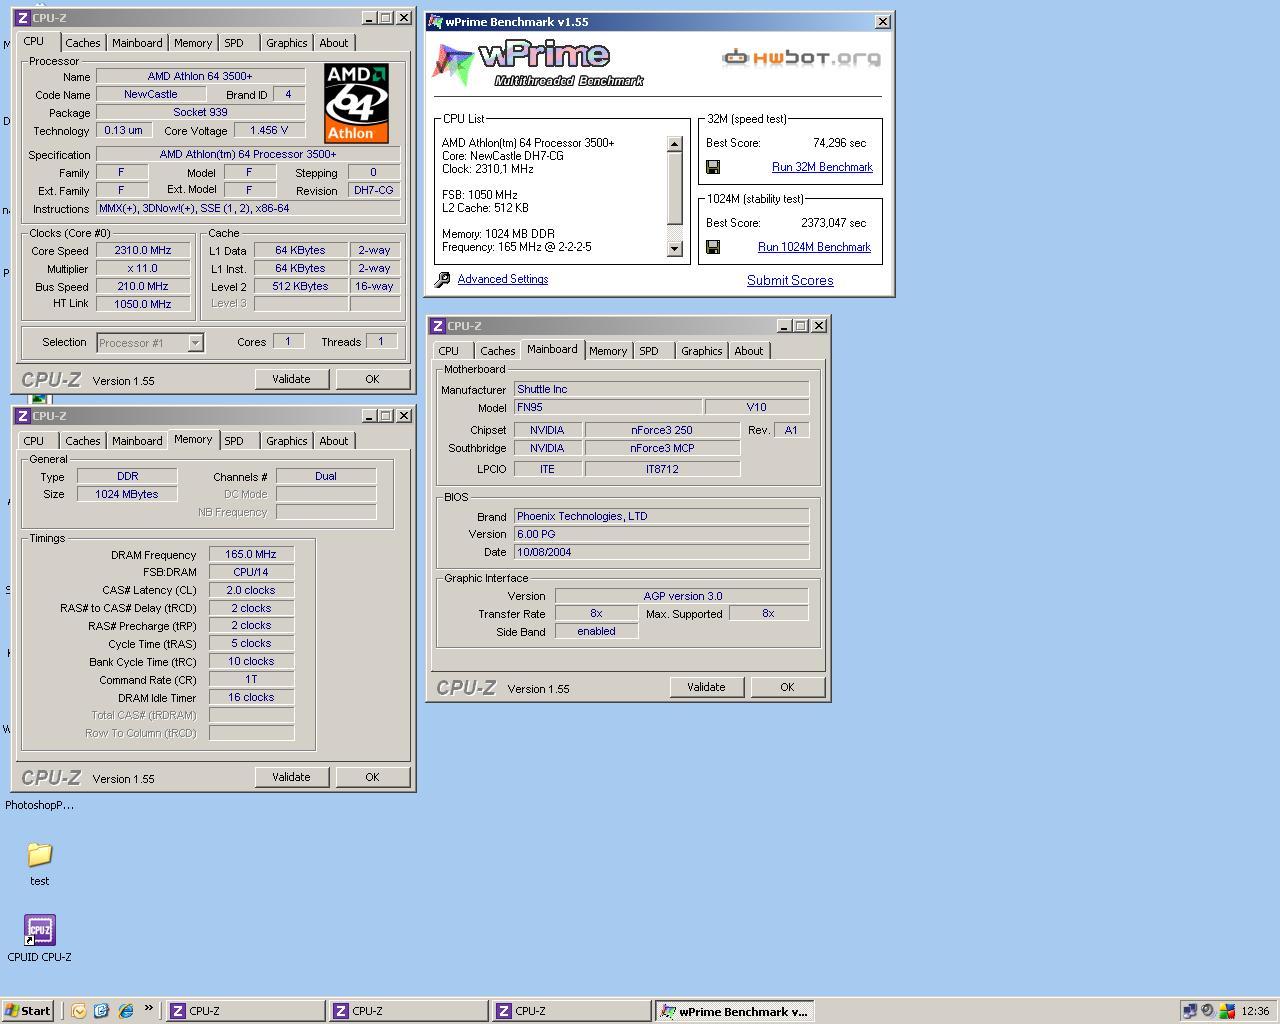Click the AMD Athlon 64 logo

point(356,103)
